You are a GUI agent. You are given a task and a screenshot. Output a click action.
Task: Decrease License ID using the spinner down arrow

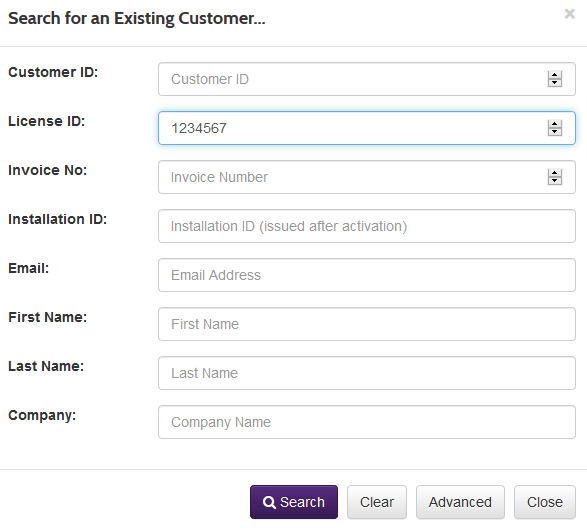pyautogui.click(x=555, y=132)
